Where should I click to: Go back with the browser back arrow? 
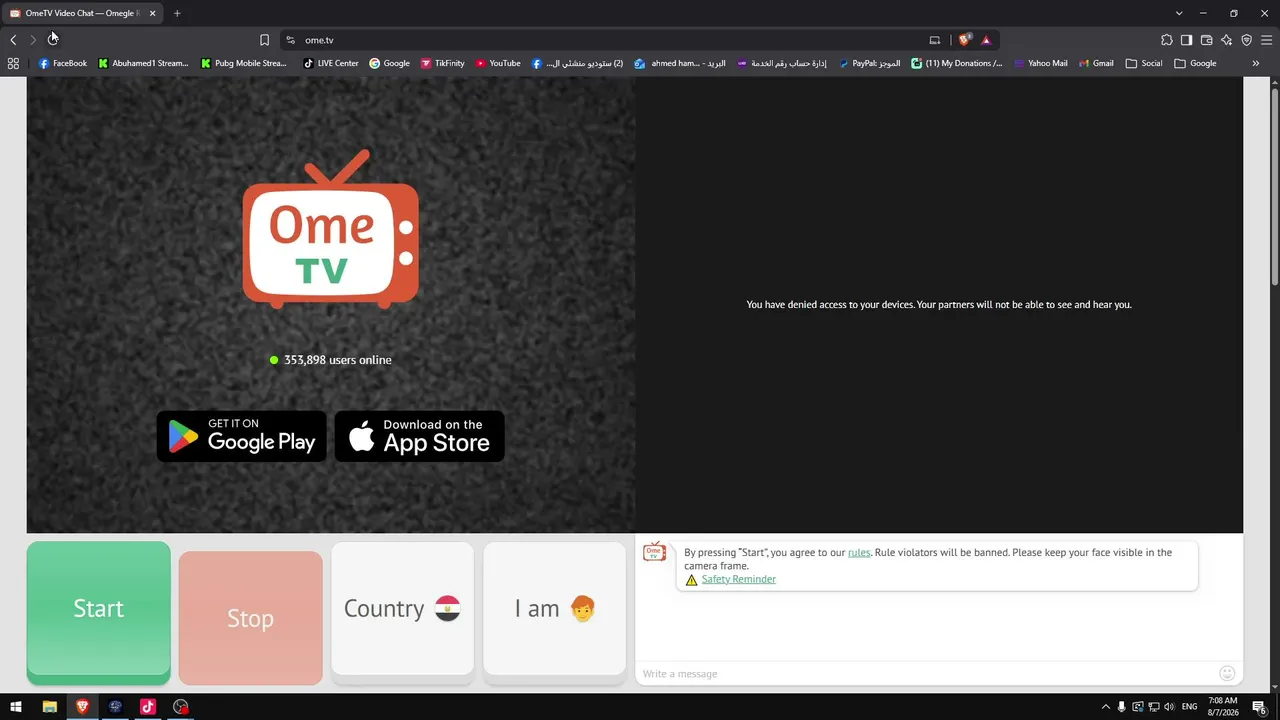13,40
